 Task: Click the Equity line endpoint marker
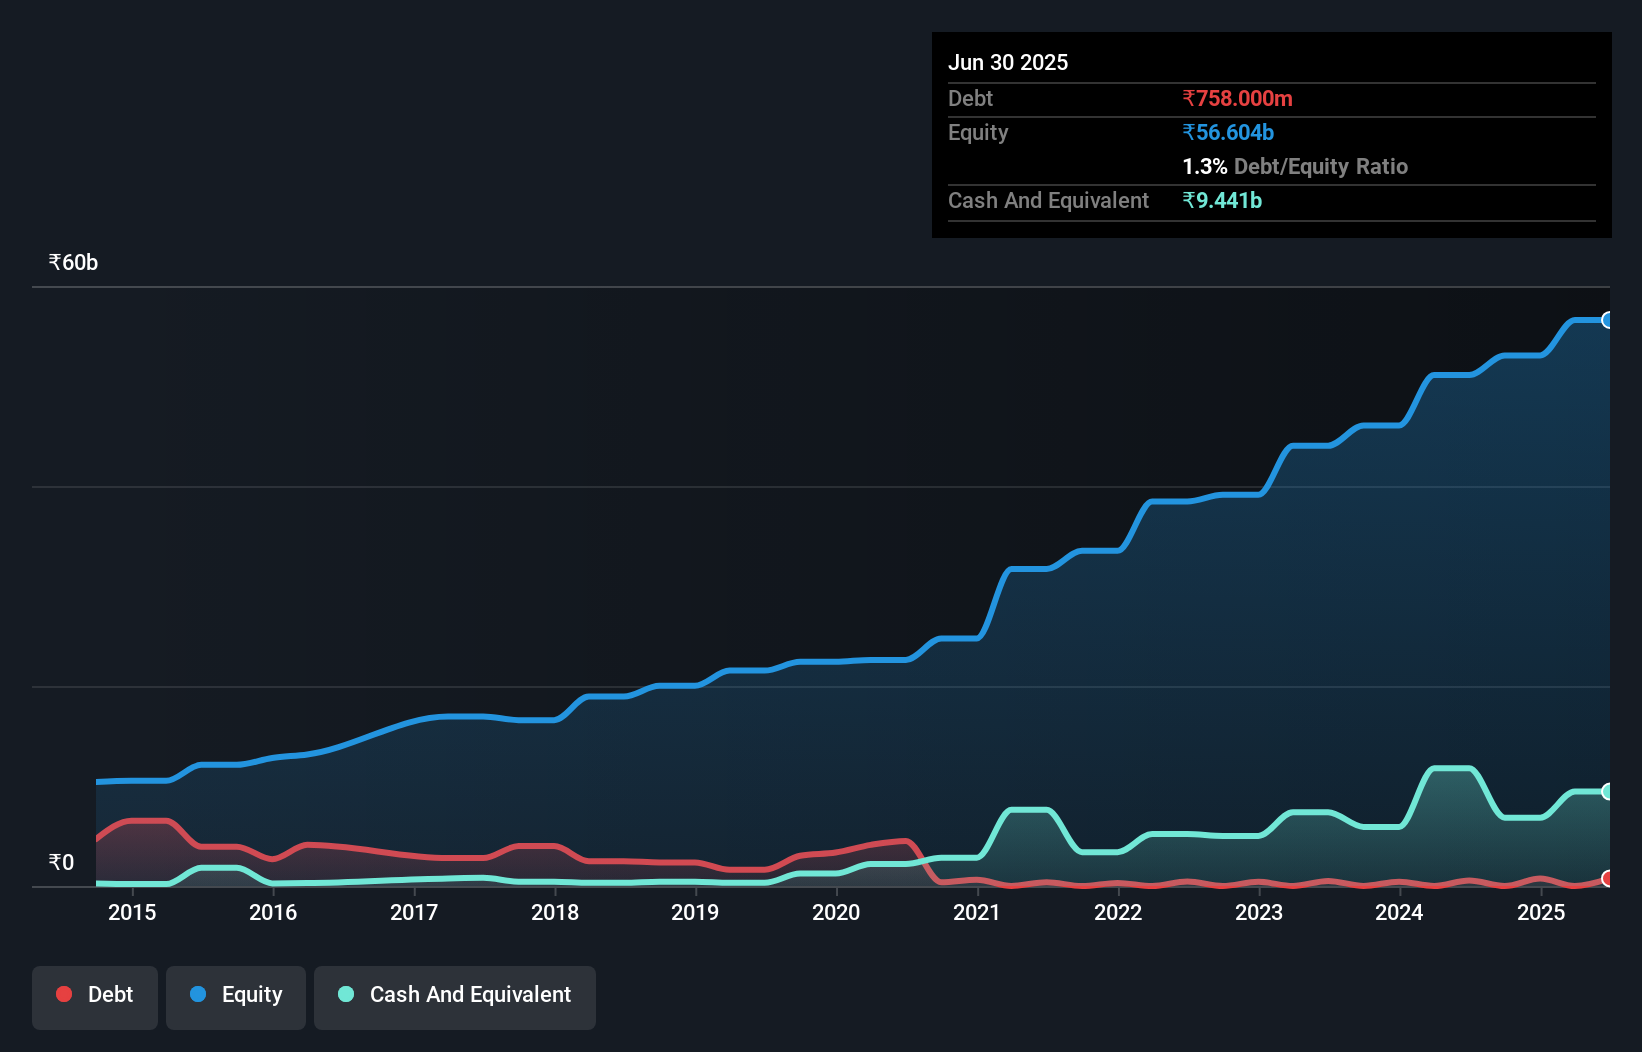pos(1607,320)
